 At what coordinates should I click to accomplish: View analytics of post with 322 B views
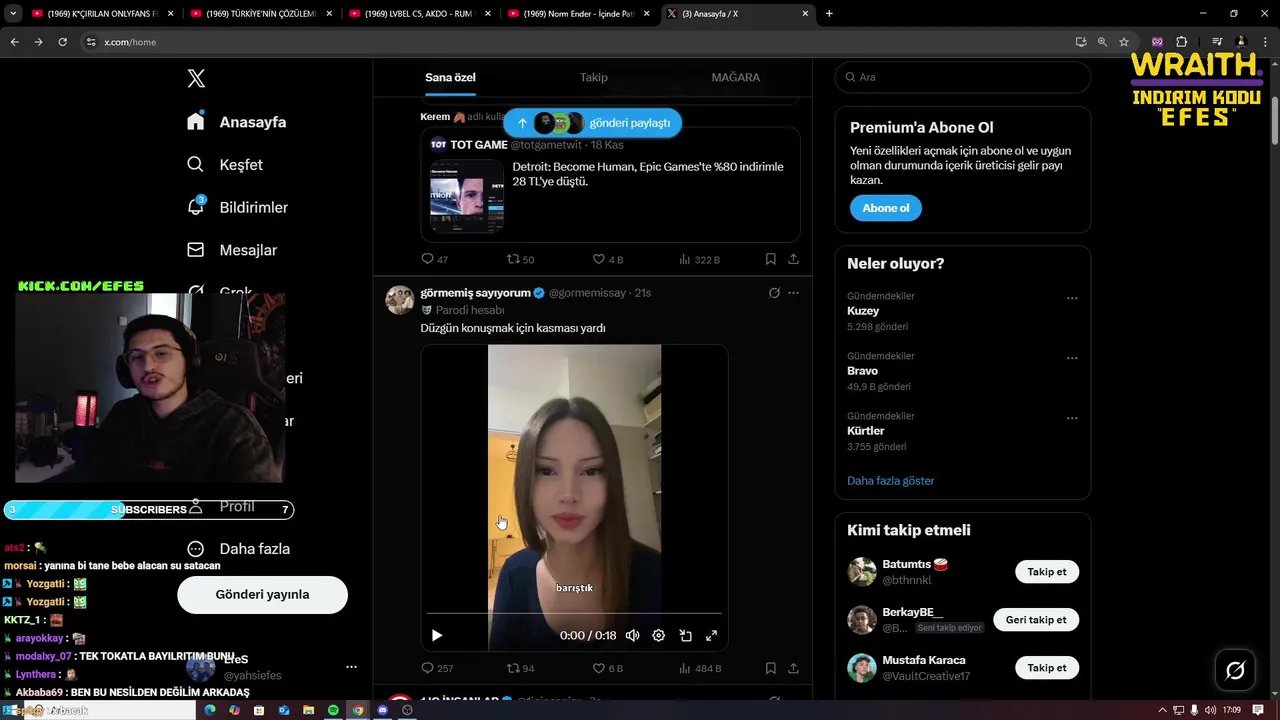[699, 259]
